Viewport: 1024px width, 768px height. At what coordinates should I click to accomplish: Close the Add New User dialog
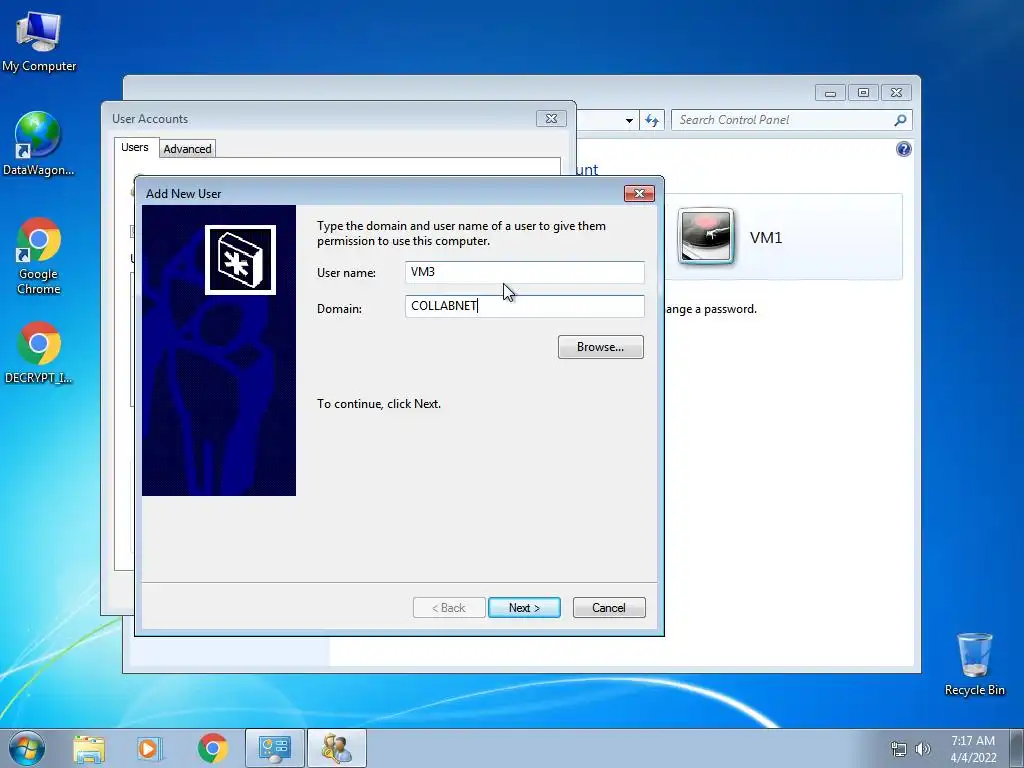[x=639, y=193]
